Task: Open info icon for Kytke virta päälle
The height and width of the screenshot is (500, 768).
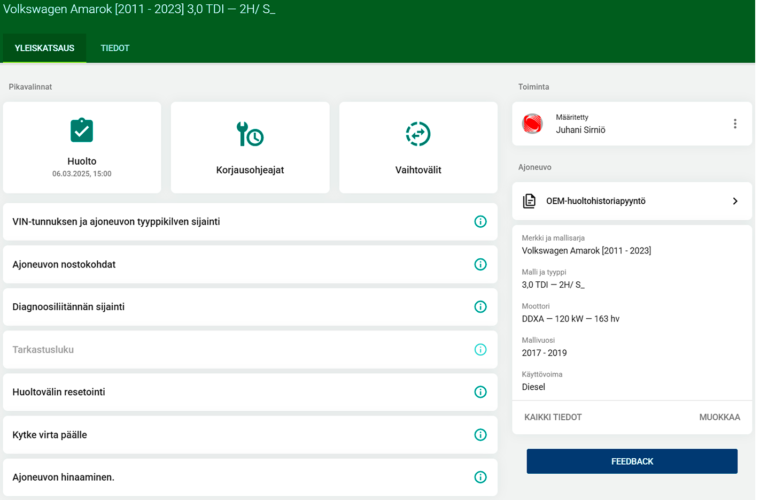Action: [x=480, y=435]
